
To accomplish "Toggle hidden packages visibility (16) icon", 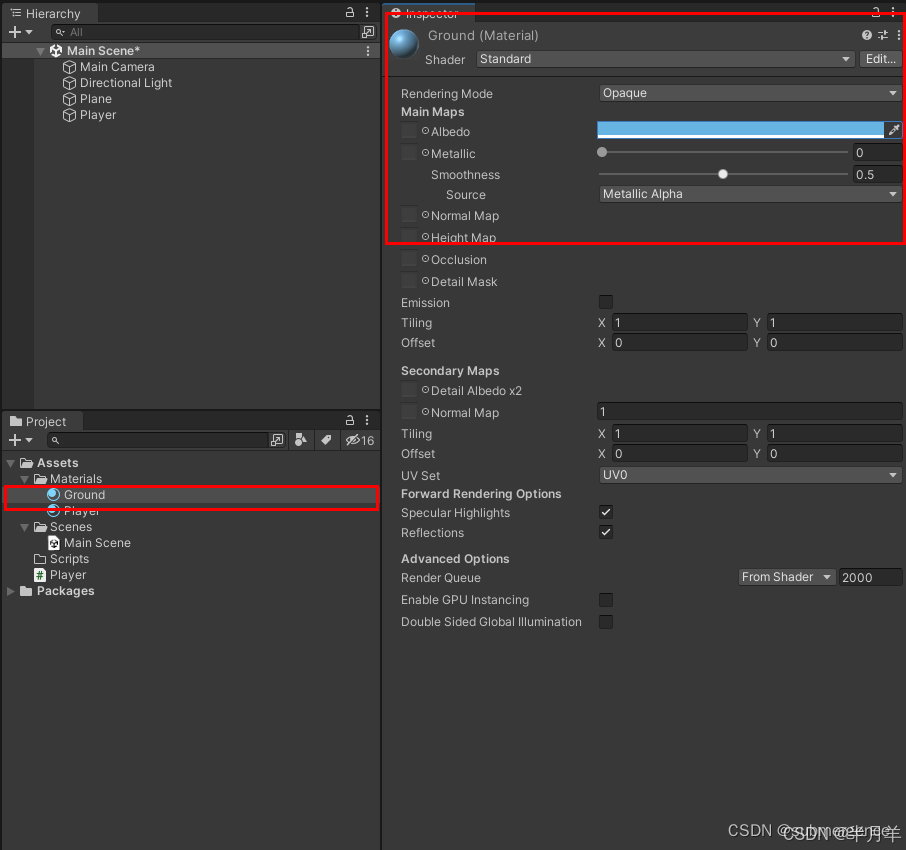I will pyautogui.click(x=360, y=440).
